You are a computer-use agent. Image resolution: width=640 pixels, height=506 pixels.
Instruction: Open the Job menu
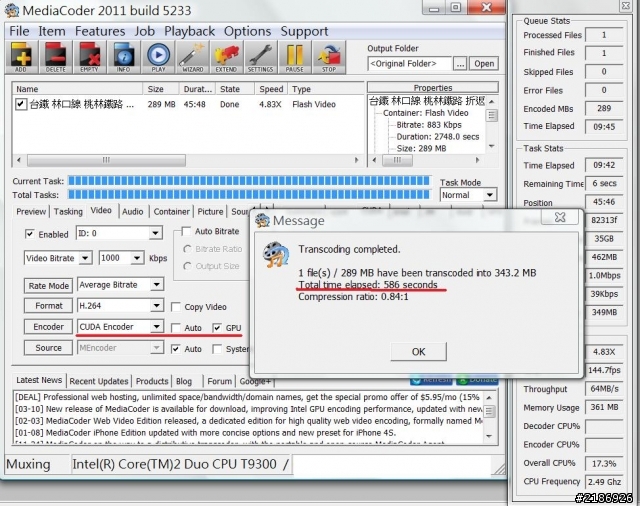point(145,31)
